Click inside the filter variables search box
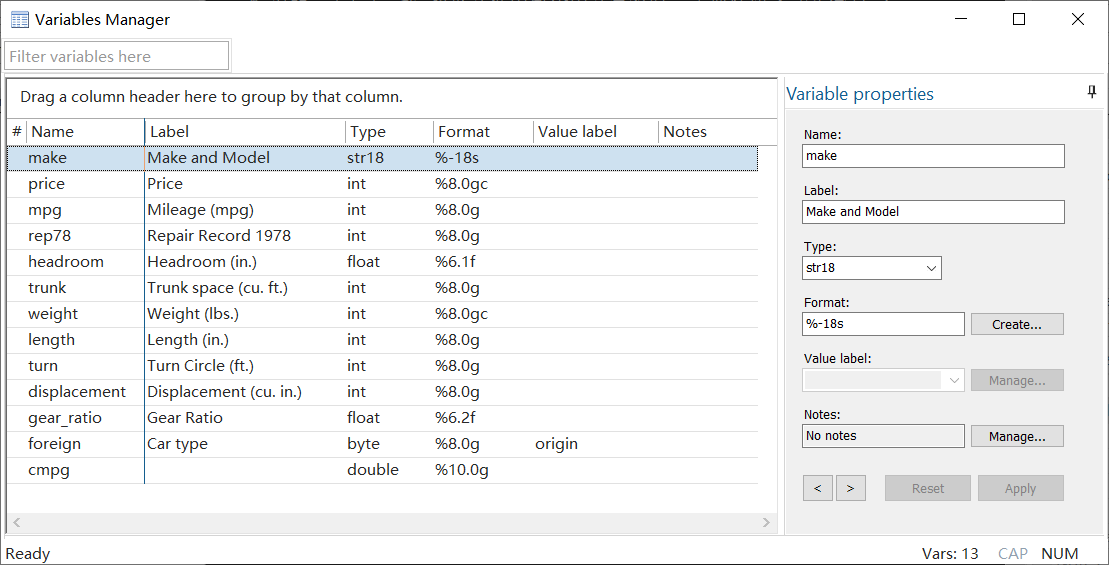Viewport: 1109px width, 565px height. 117,56
